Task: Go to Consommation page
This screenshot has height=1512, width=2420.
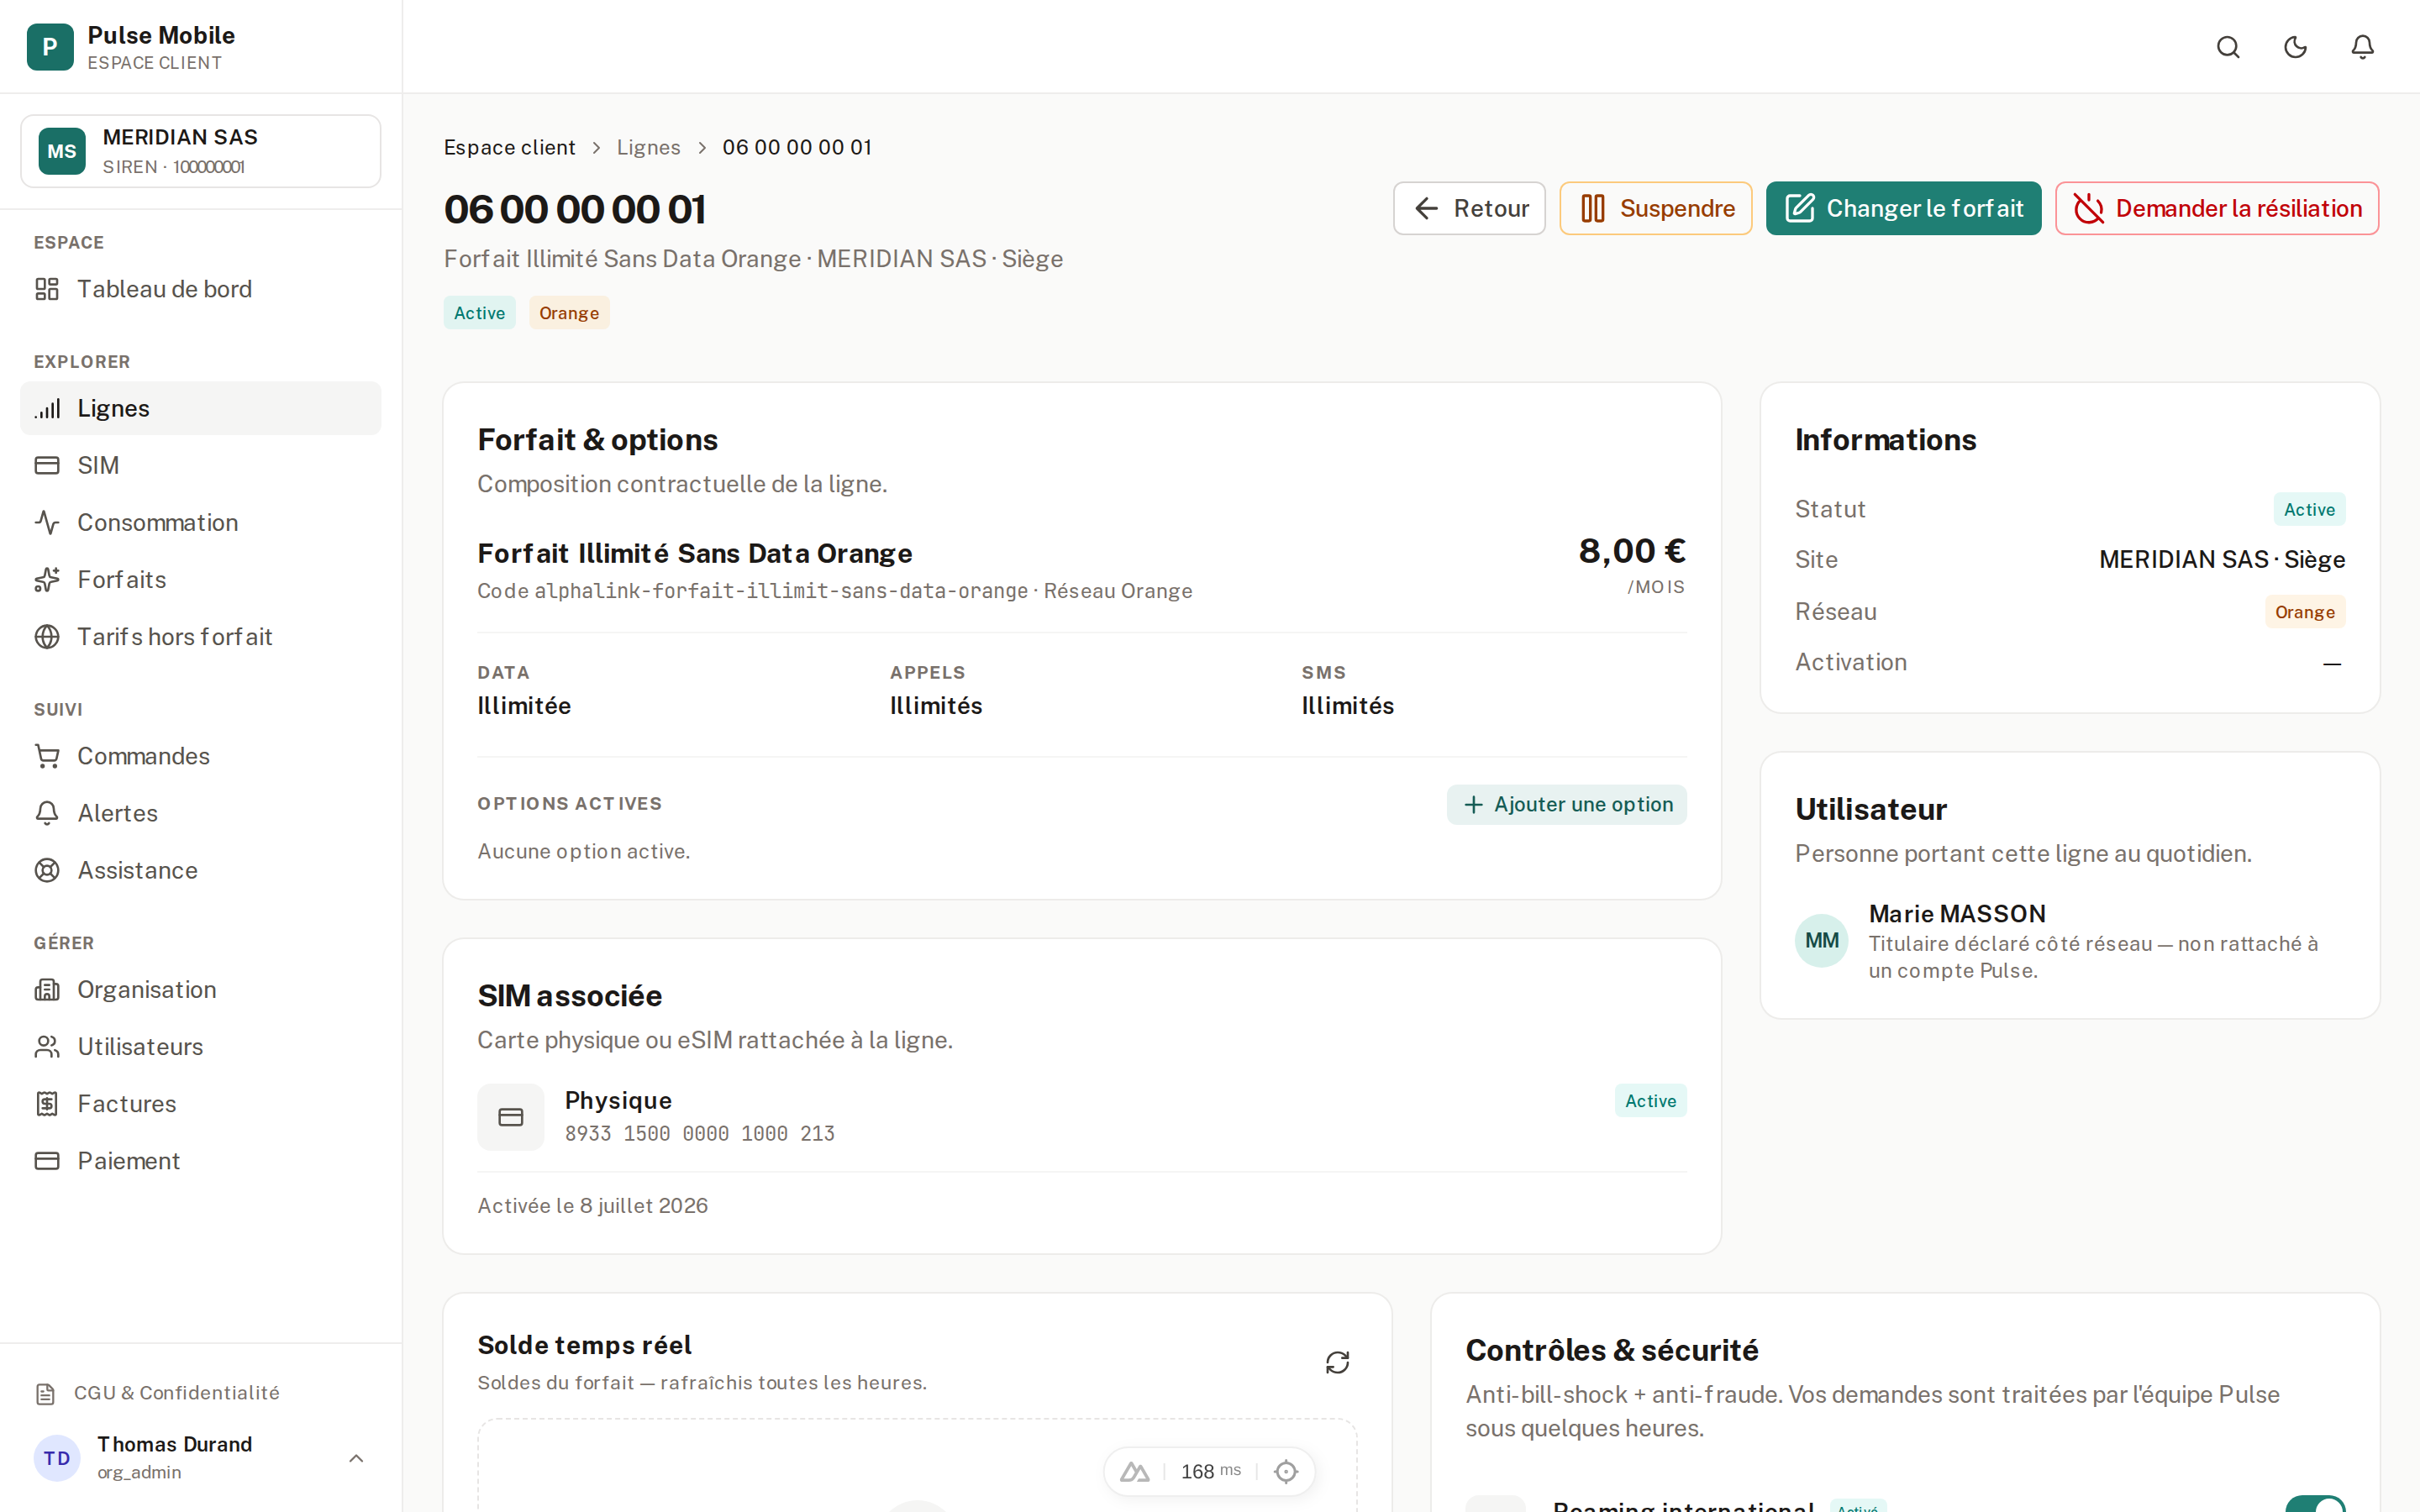Action: pyautogui.click(x=201, y=522)
